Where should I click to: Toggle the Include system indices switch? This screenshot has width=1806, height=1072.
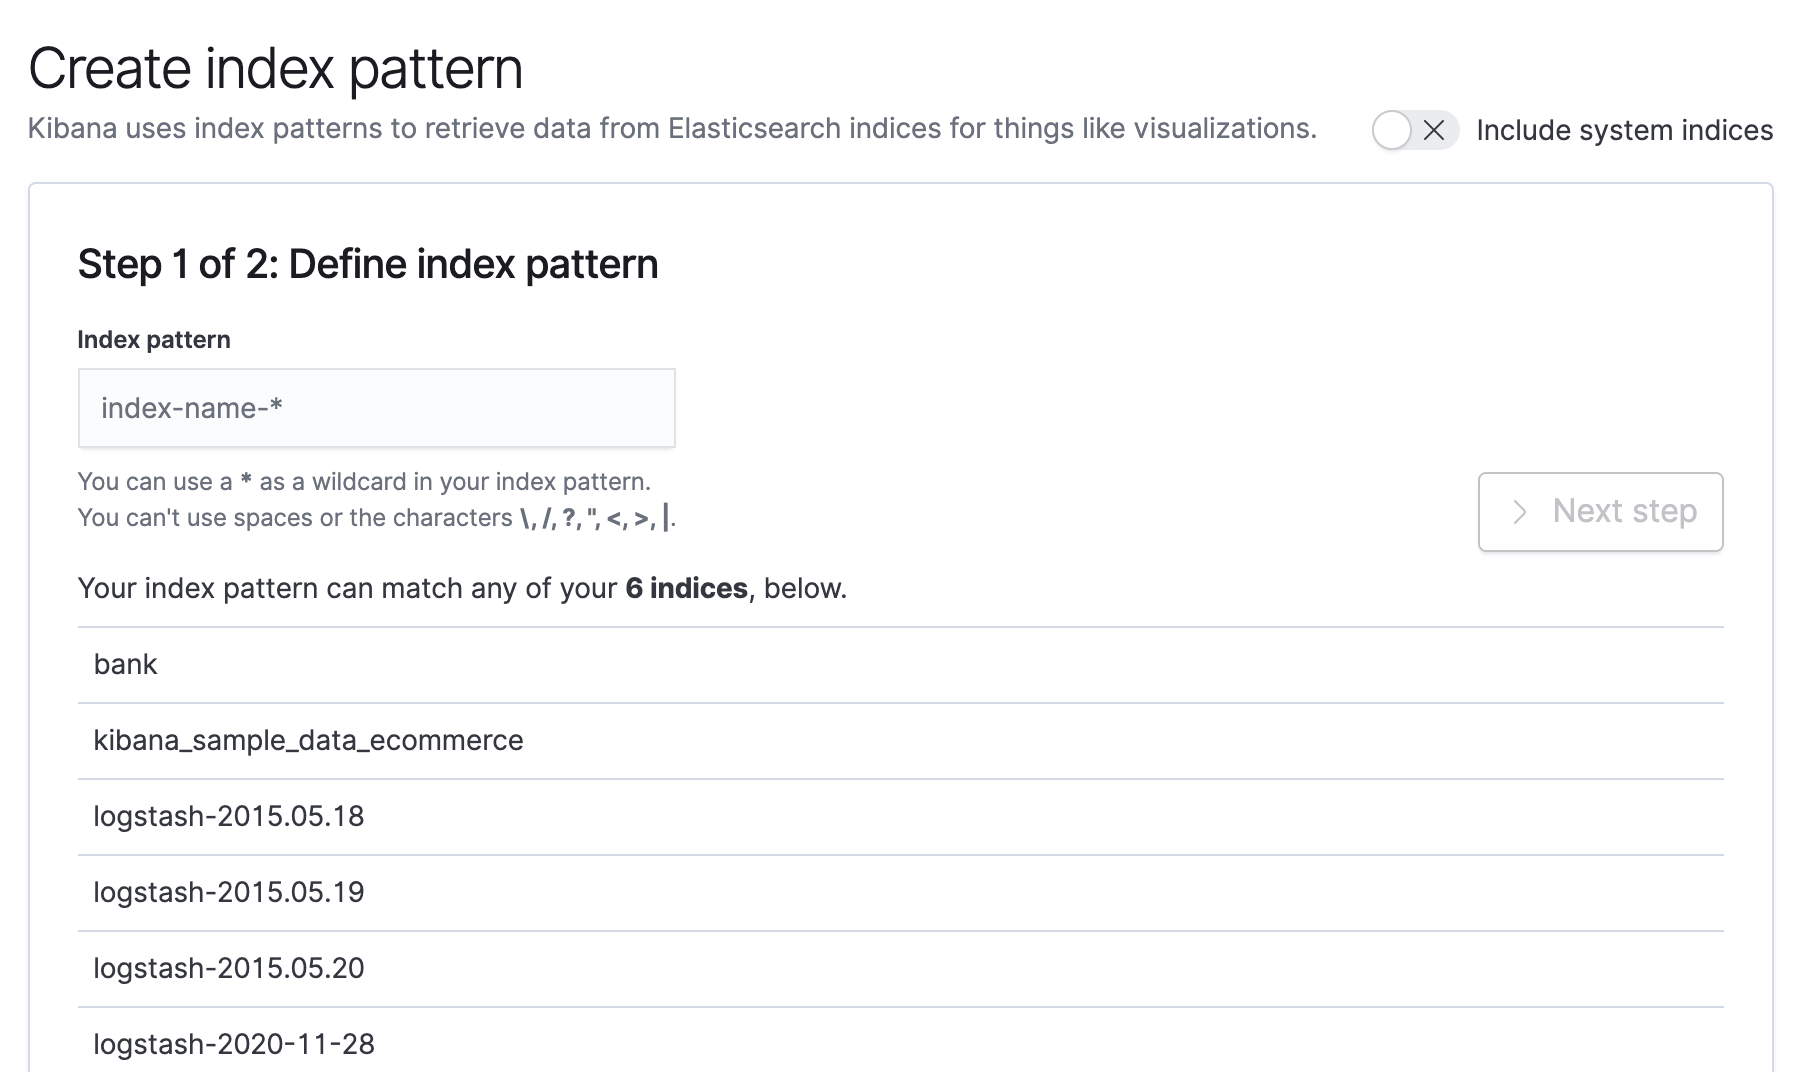pyautogui.click(x=1414, y=130)
